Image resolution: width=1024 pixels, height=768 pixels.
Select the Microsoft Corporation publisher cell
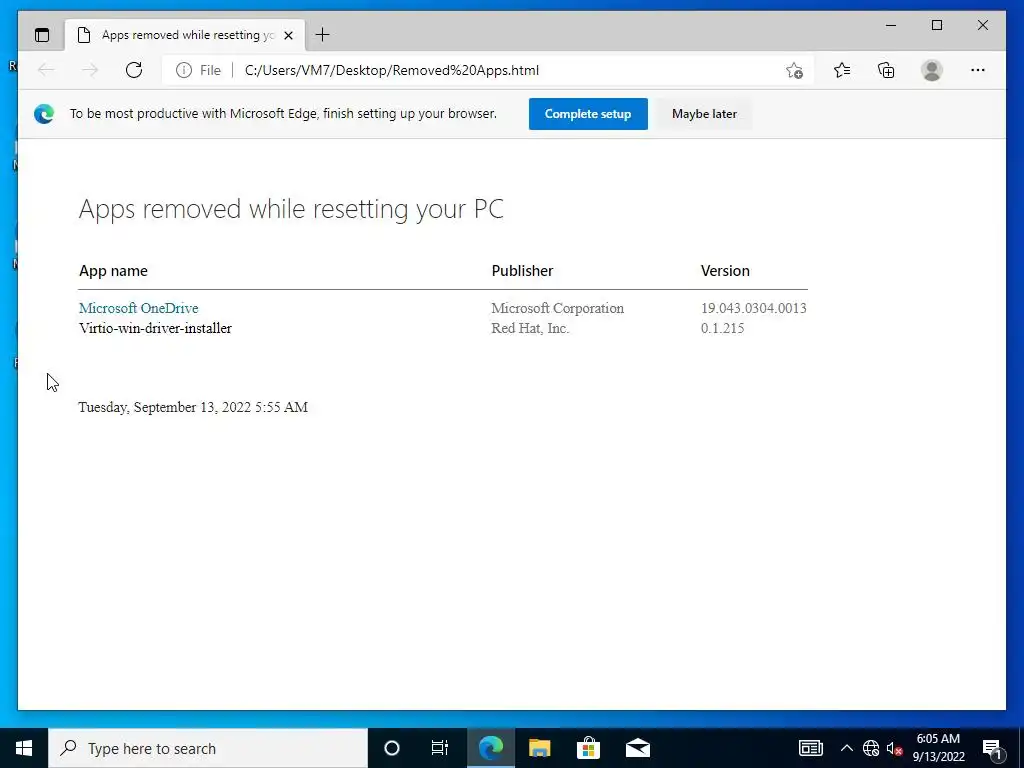(x=558, y=308)
